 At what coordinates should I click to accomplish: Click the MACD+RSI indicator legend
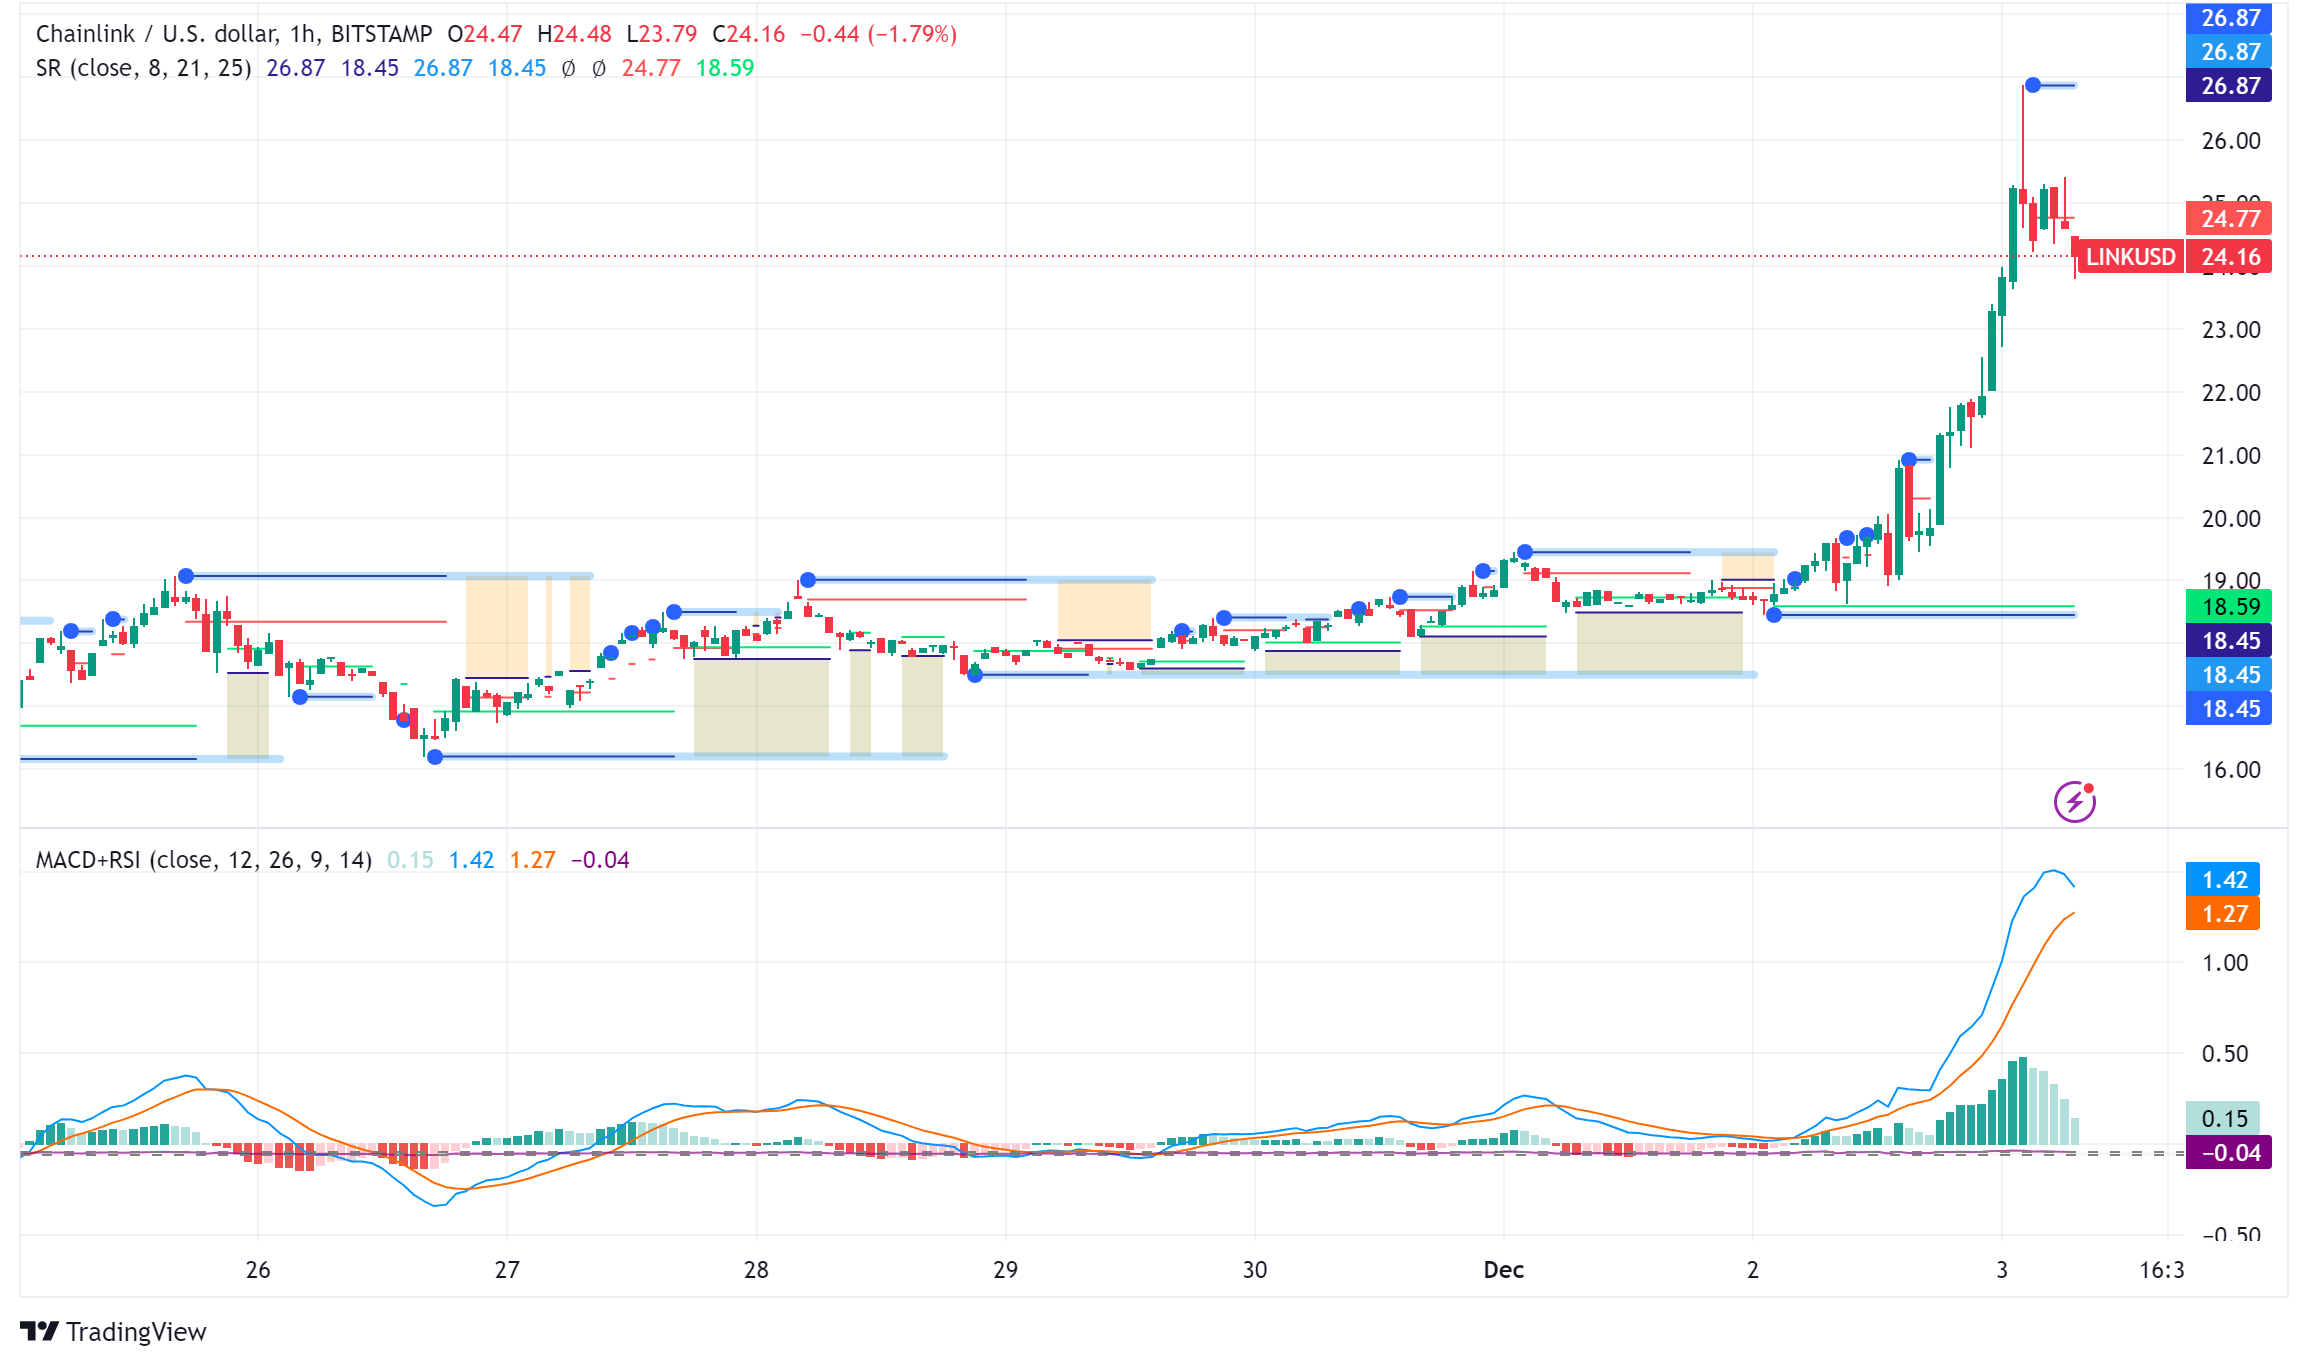[204, 860]
